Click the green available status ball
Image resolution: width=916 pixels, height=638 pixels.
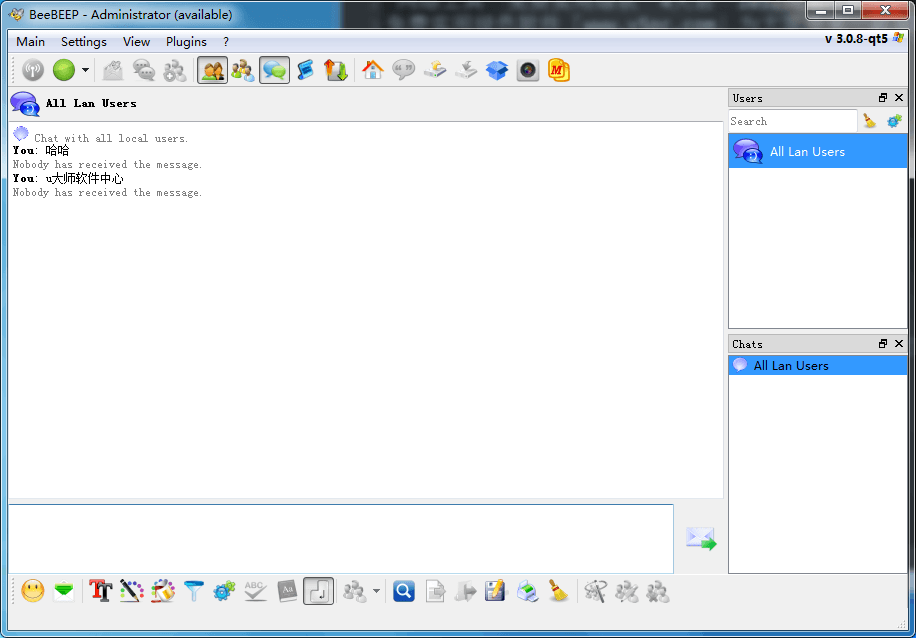click(x=64, y=71)
